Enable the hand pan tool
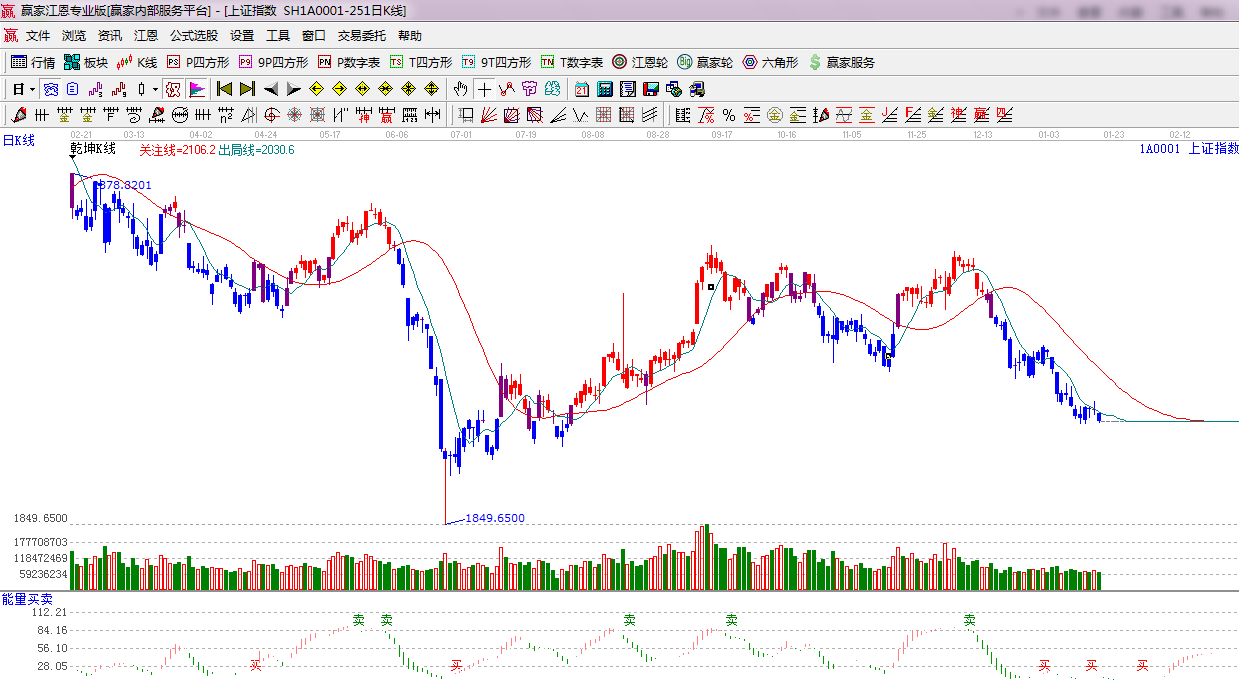Image resolution: width=1239 pixels, height=685 pixels. tap(460, 89)
